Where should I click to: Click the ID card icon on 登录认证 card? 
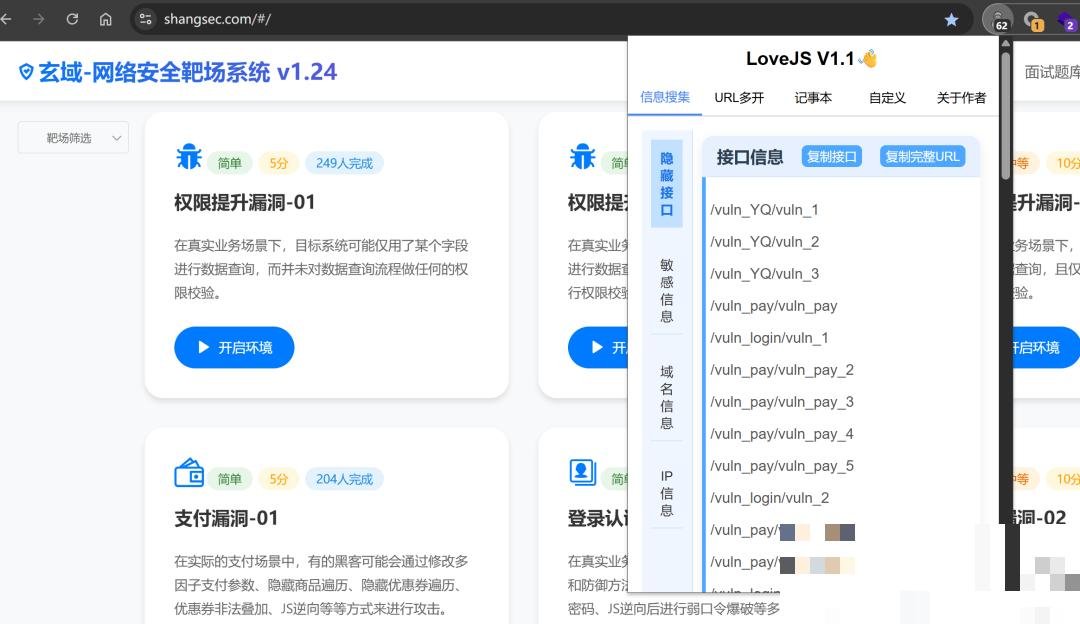click(583, 472)
